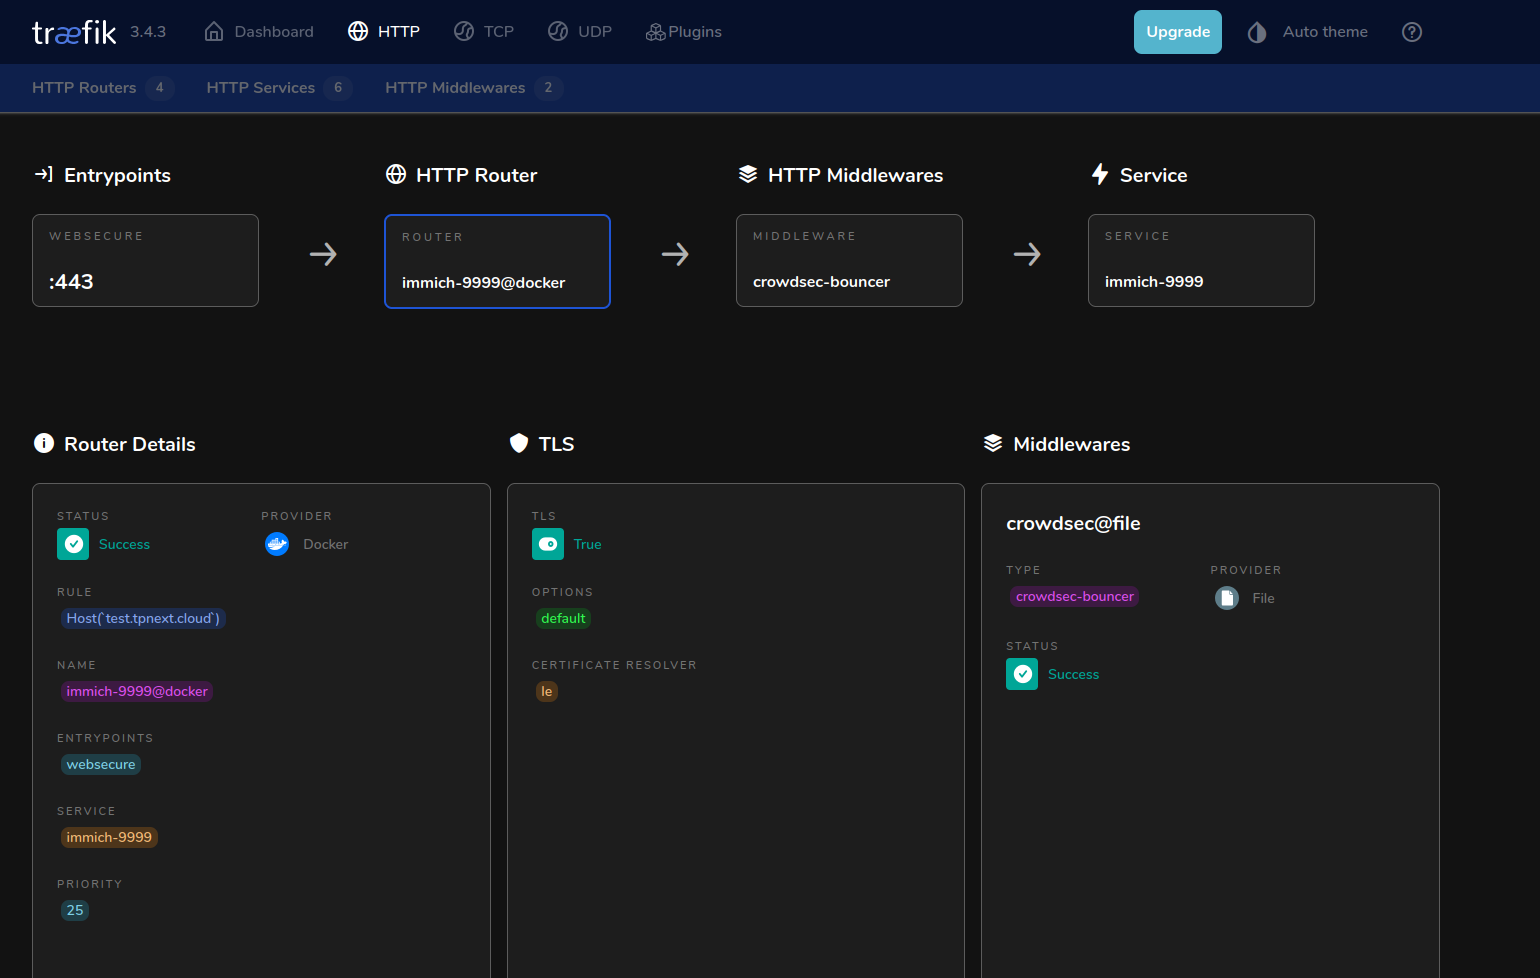1540x978 pixels.
Task: Click the TCP icon in navbar
Action: coord(464,32)
